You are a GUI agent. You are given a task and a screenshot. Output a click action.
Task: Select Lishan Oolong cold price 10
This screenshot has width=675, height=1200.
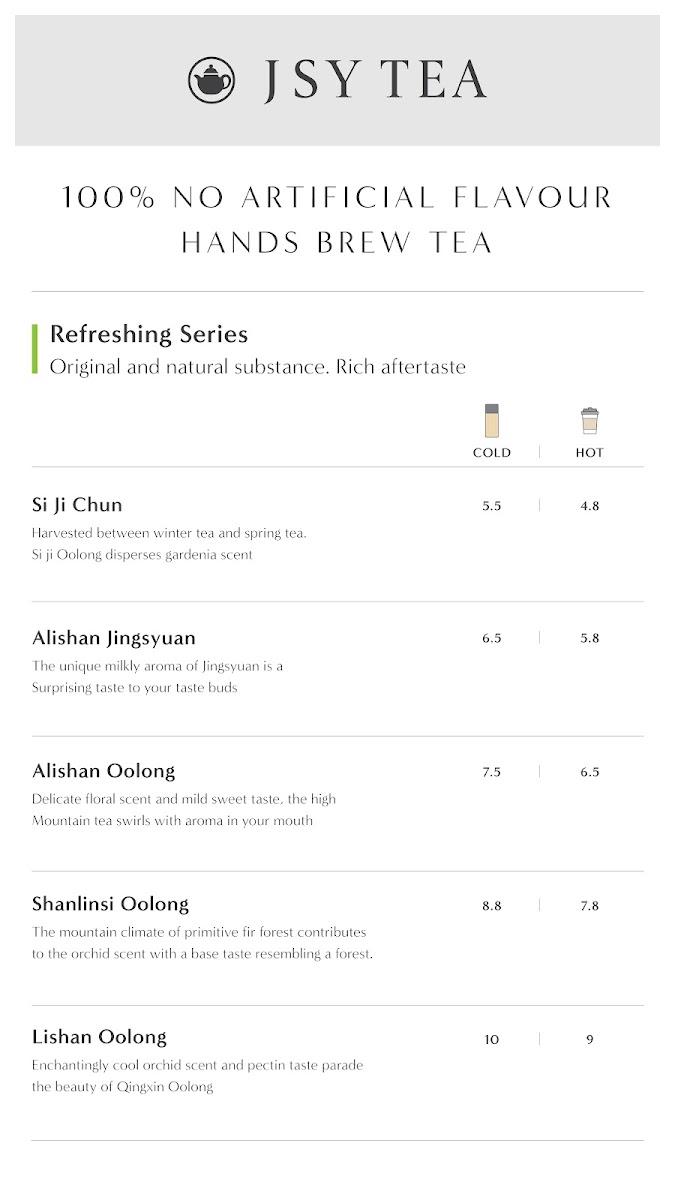[491, 1040]
